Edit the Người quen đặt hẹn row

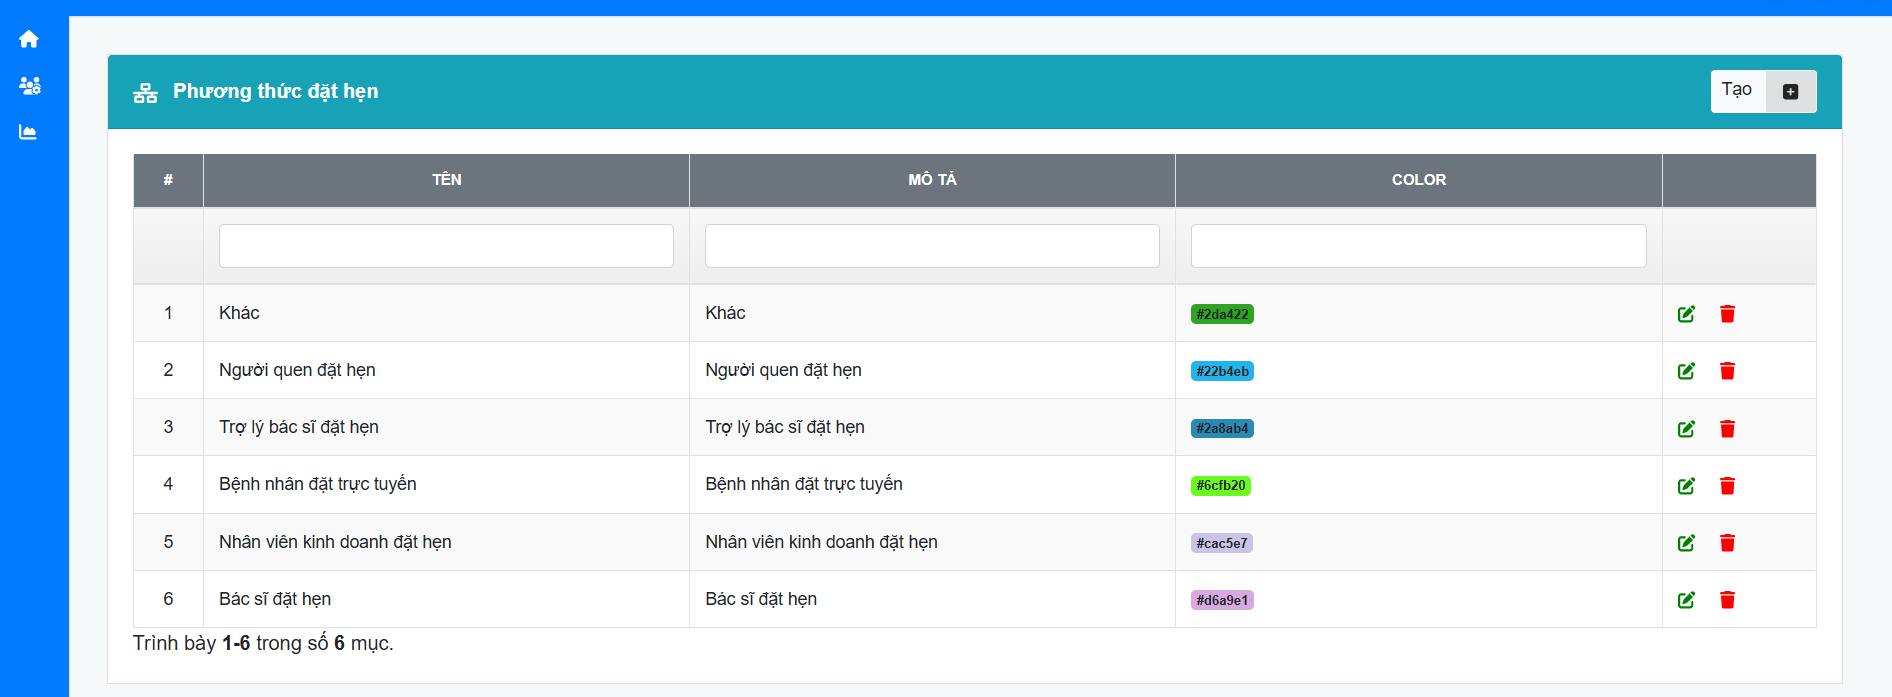click(x=1686, y=371)
